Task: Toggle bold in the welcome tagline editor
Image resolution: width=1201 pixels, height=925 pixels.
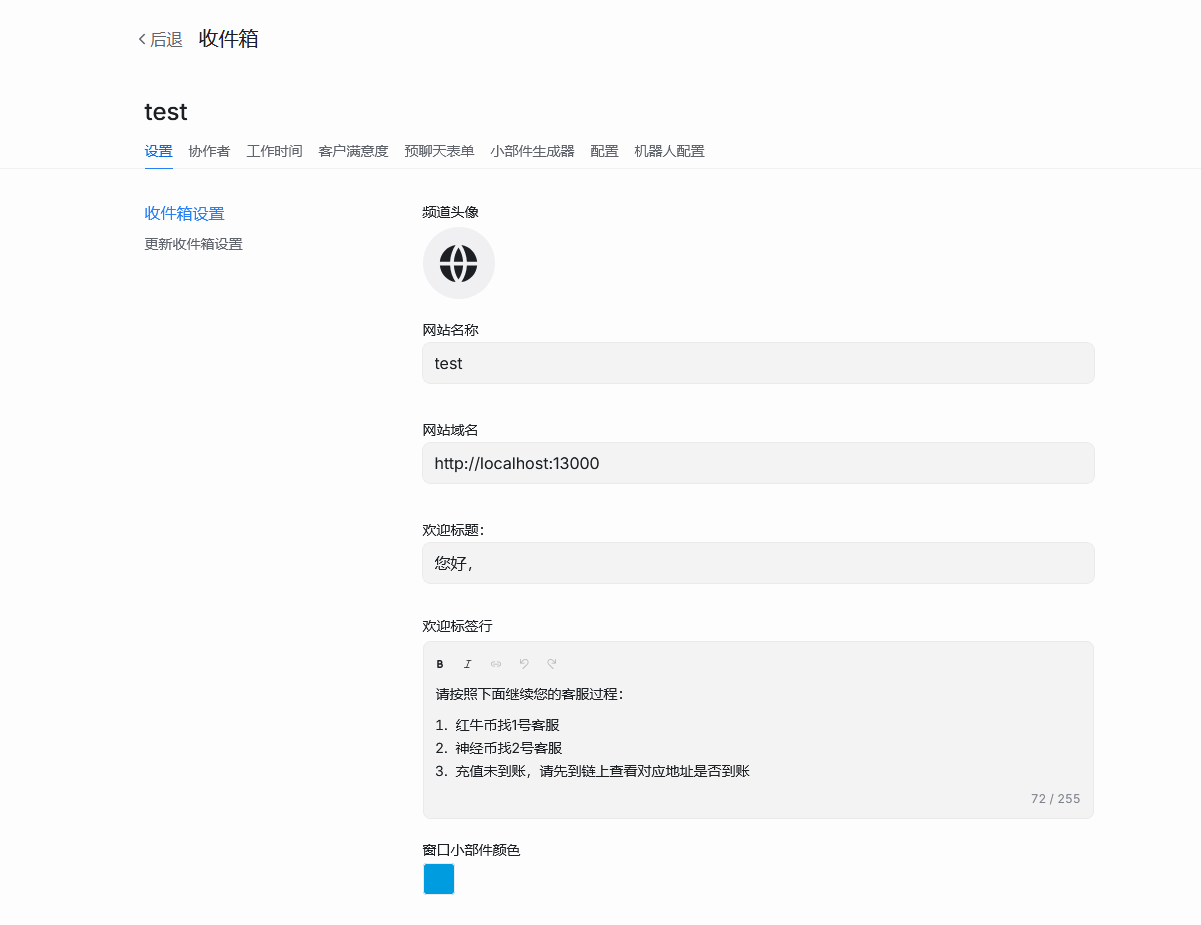Action: click(440, 664)
